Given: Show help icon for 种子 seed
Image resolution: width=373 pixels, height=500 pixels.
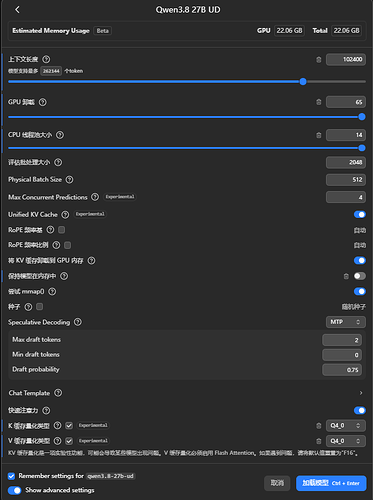Looking at the screenshot, I should point(28,307).
